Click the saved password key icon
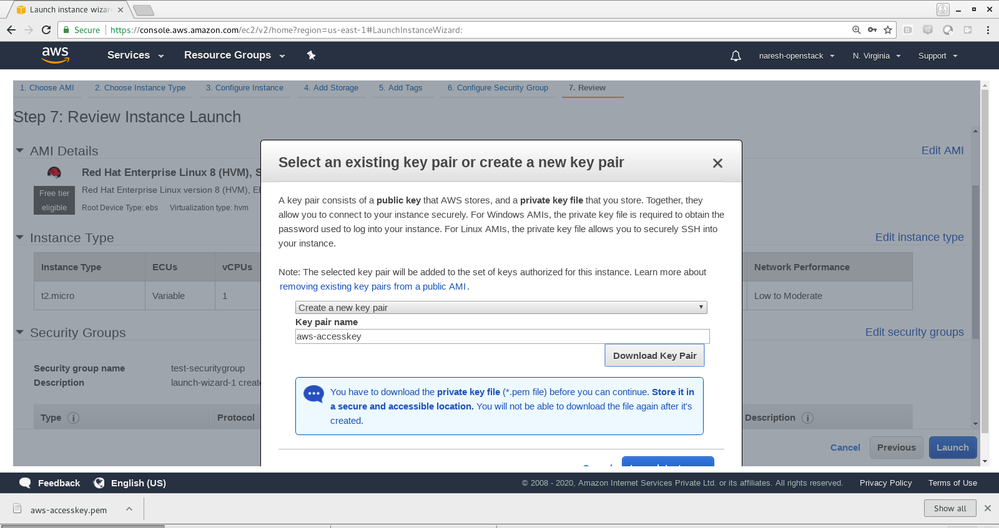This screenshot has width=999, height=528. (x=873, y=30)
